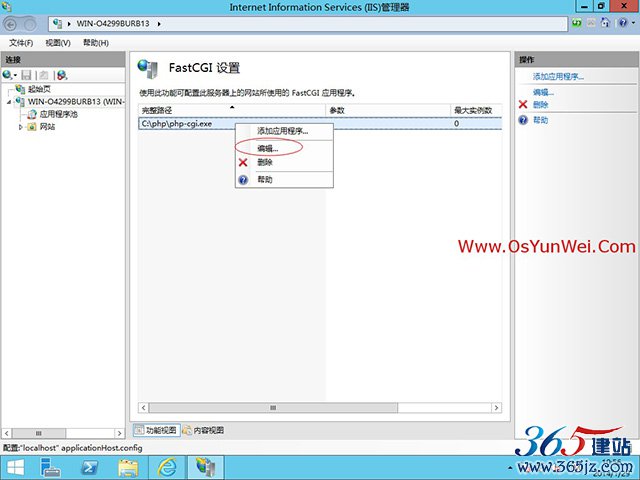Image resolution: width=640 pixels, height=480 pixels.
Task: Open Internet Explorer from the taskbar
Action: coord(167,468)
